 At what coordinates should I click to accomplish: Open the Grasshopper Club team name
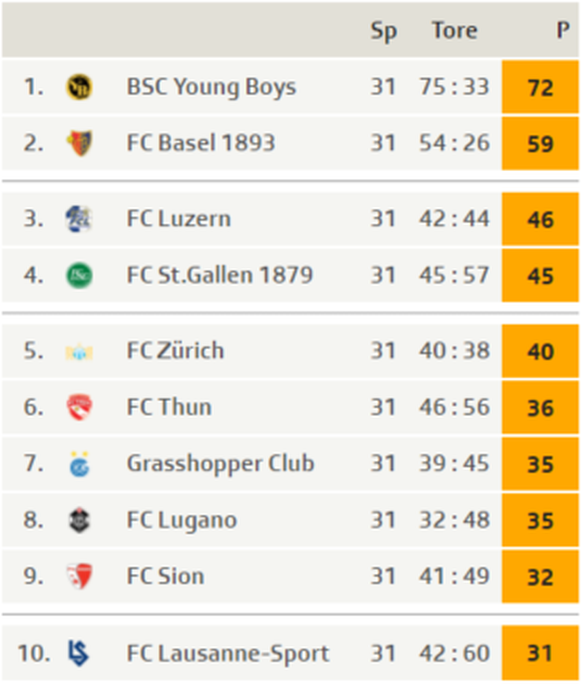tap(220, 464)
